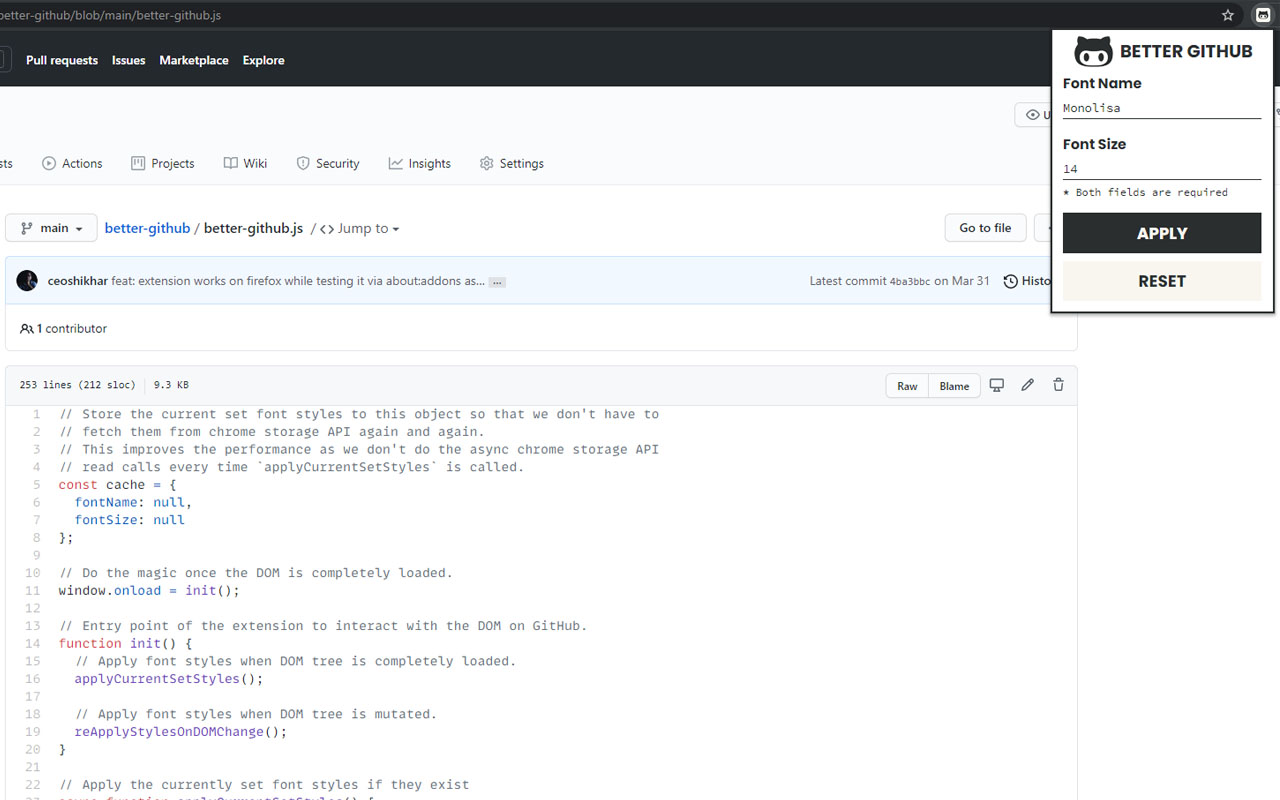The width and height of the screenshot is (1280, 800).
Task: Click the Marketplace menu item
Action: click(193, 60)
